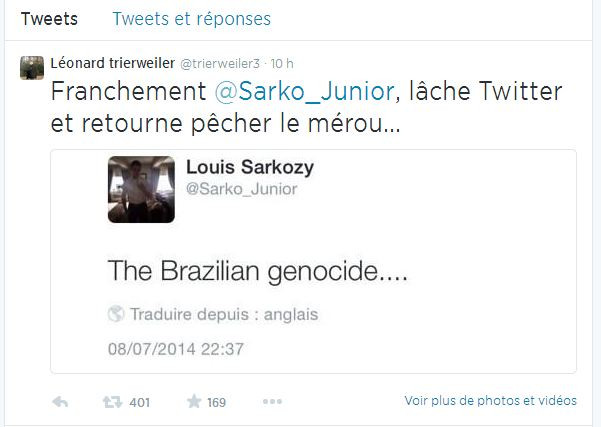
Task: Click Louis Sarkozy's profile picture in screenshot
Action: point(141,189)
